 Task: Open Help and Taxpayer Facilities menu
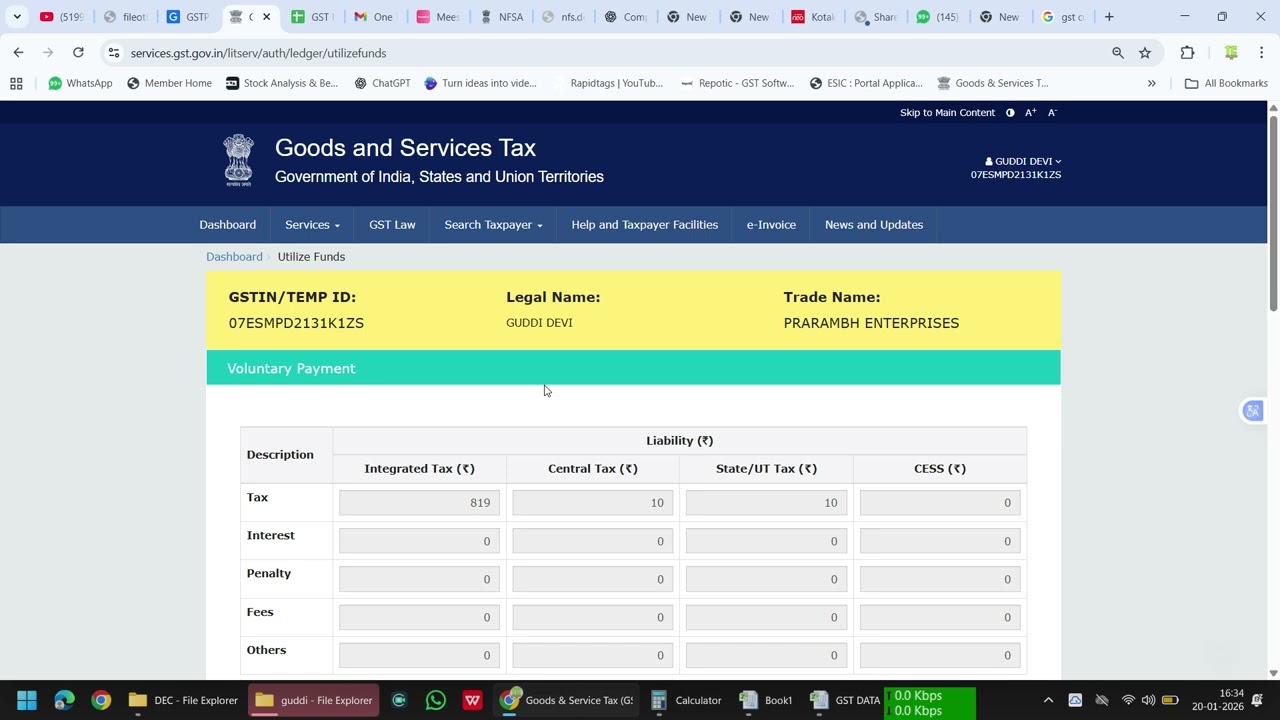coord(644,225)
